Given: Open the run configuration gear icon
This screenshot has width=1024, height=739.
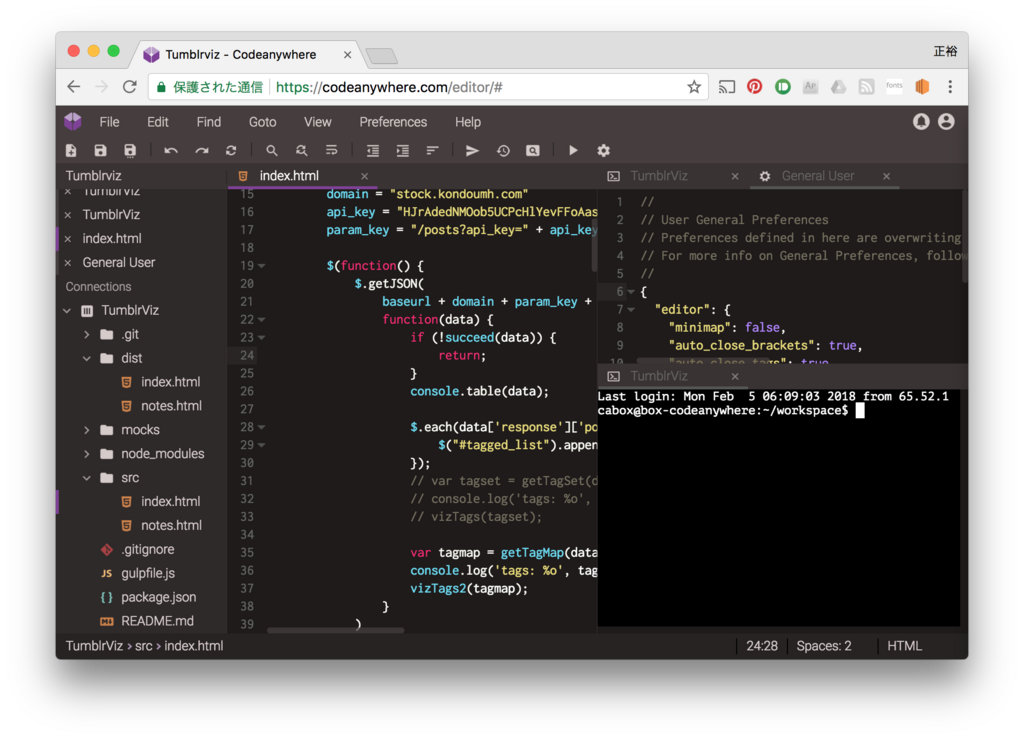Looking at the screenshot, I should (x=603, y=151).
